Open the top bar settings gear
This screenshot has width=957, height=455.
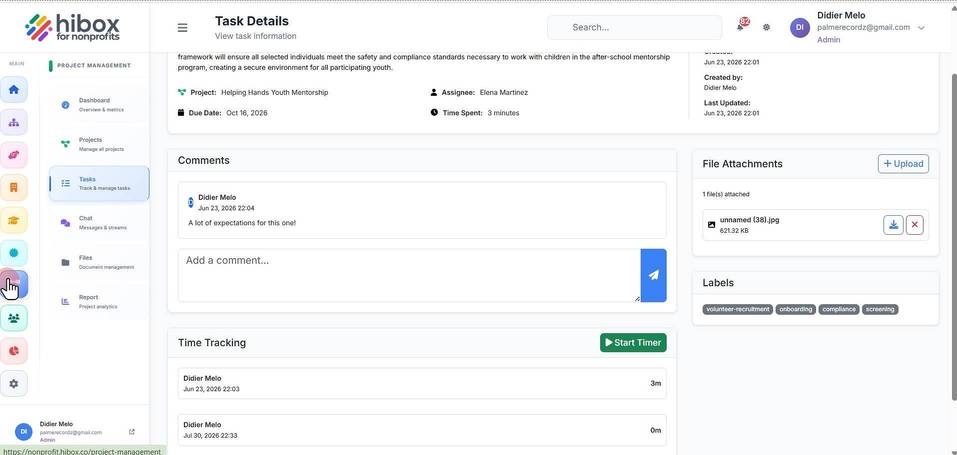(x=767, y=27)
